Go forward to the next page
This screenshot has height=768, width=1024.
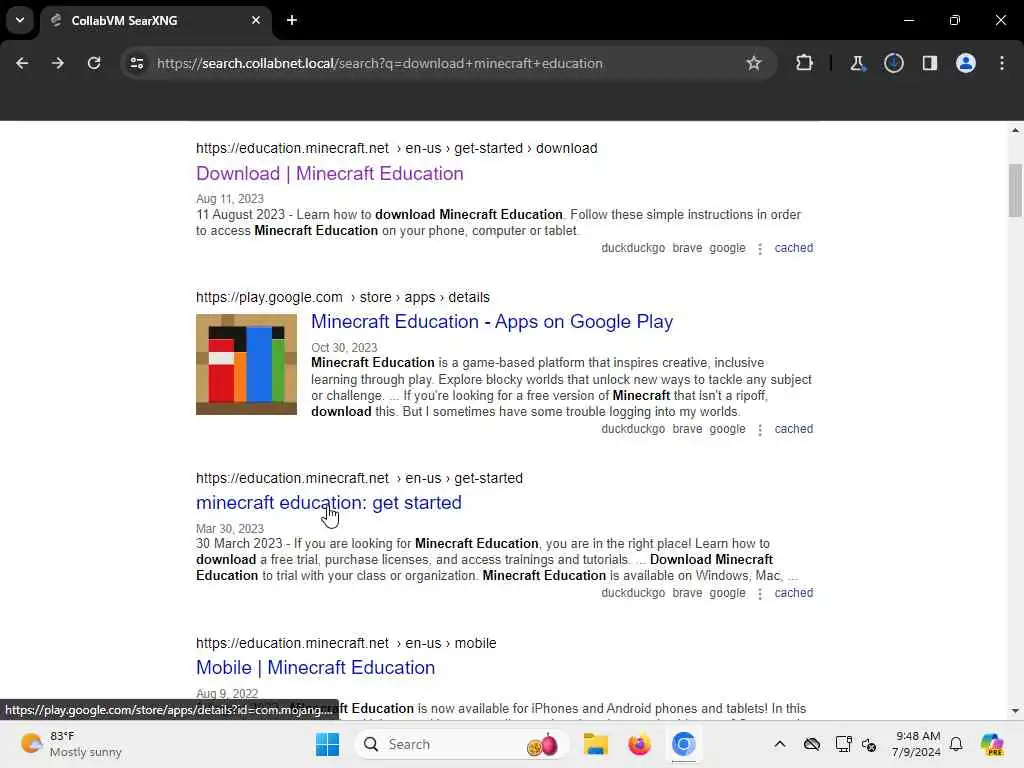(57, 63)
